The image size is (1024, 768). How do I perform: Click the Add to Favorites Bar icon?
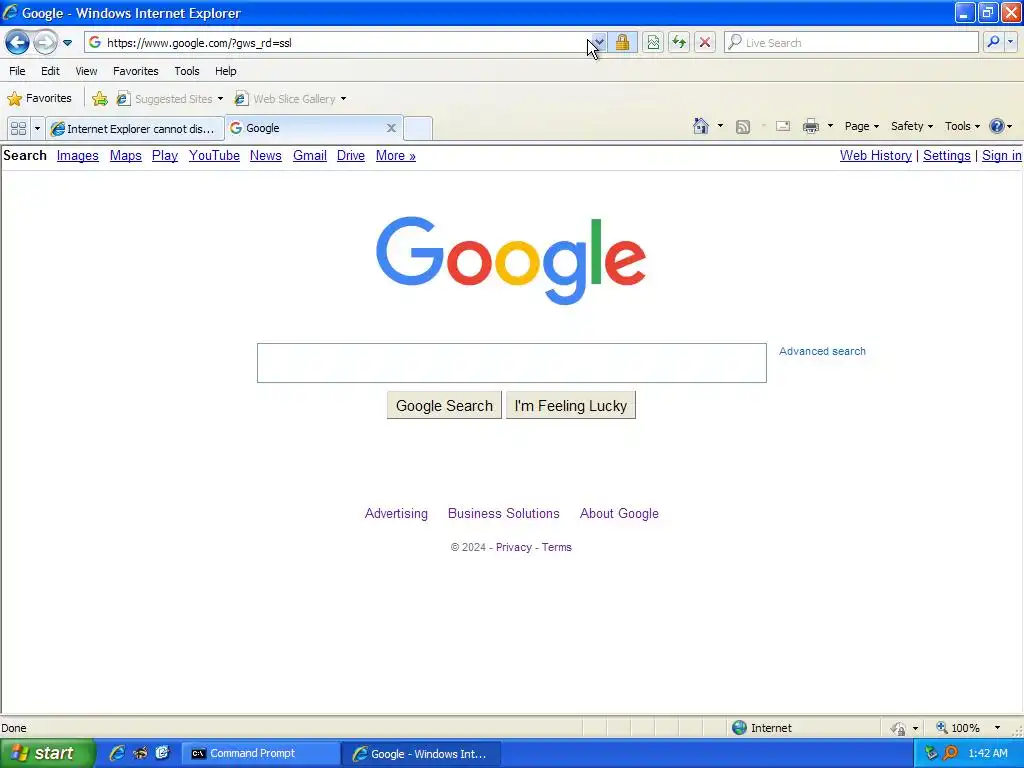100,99
